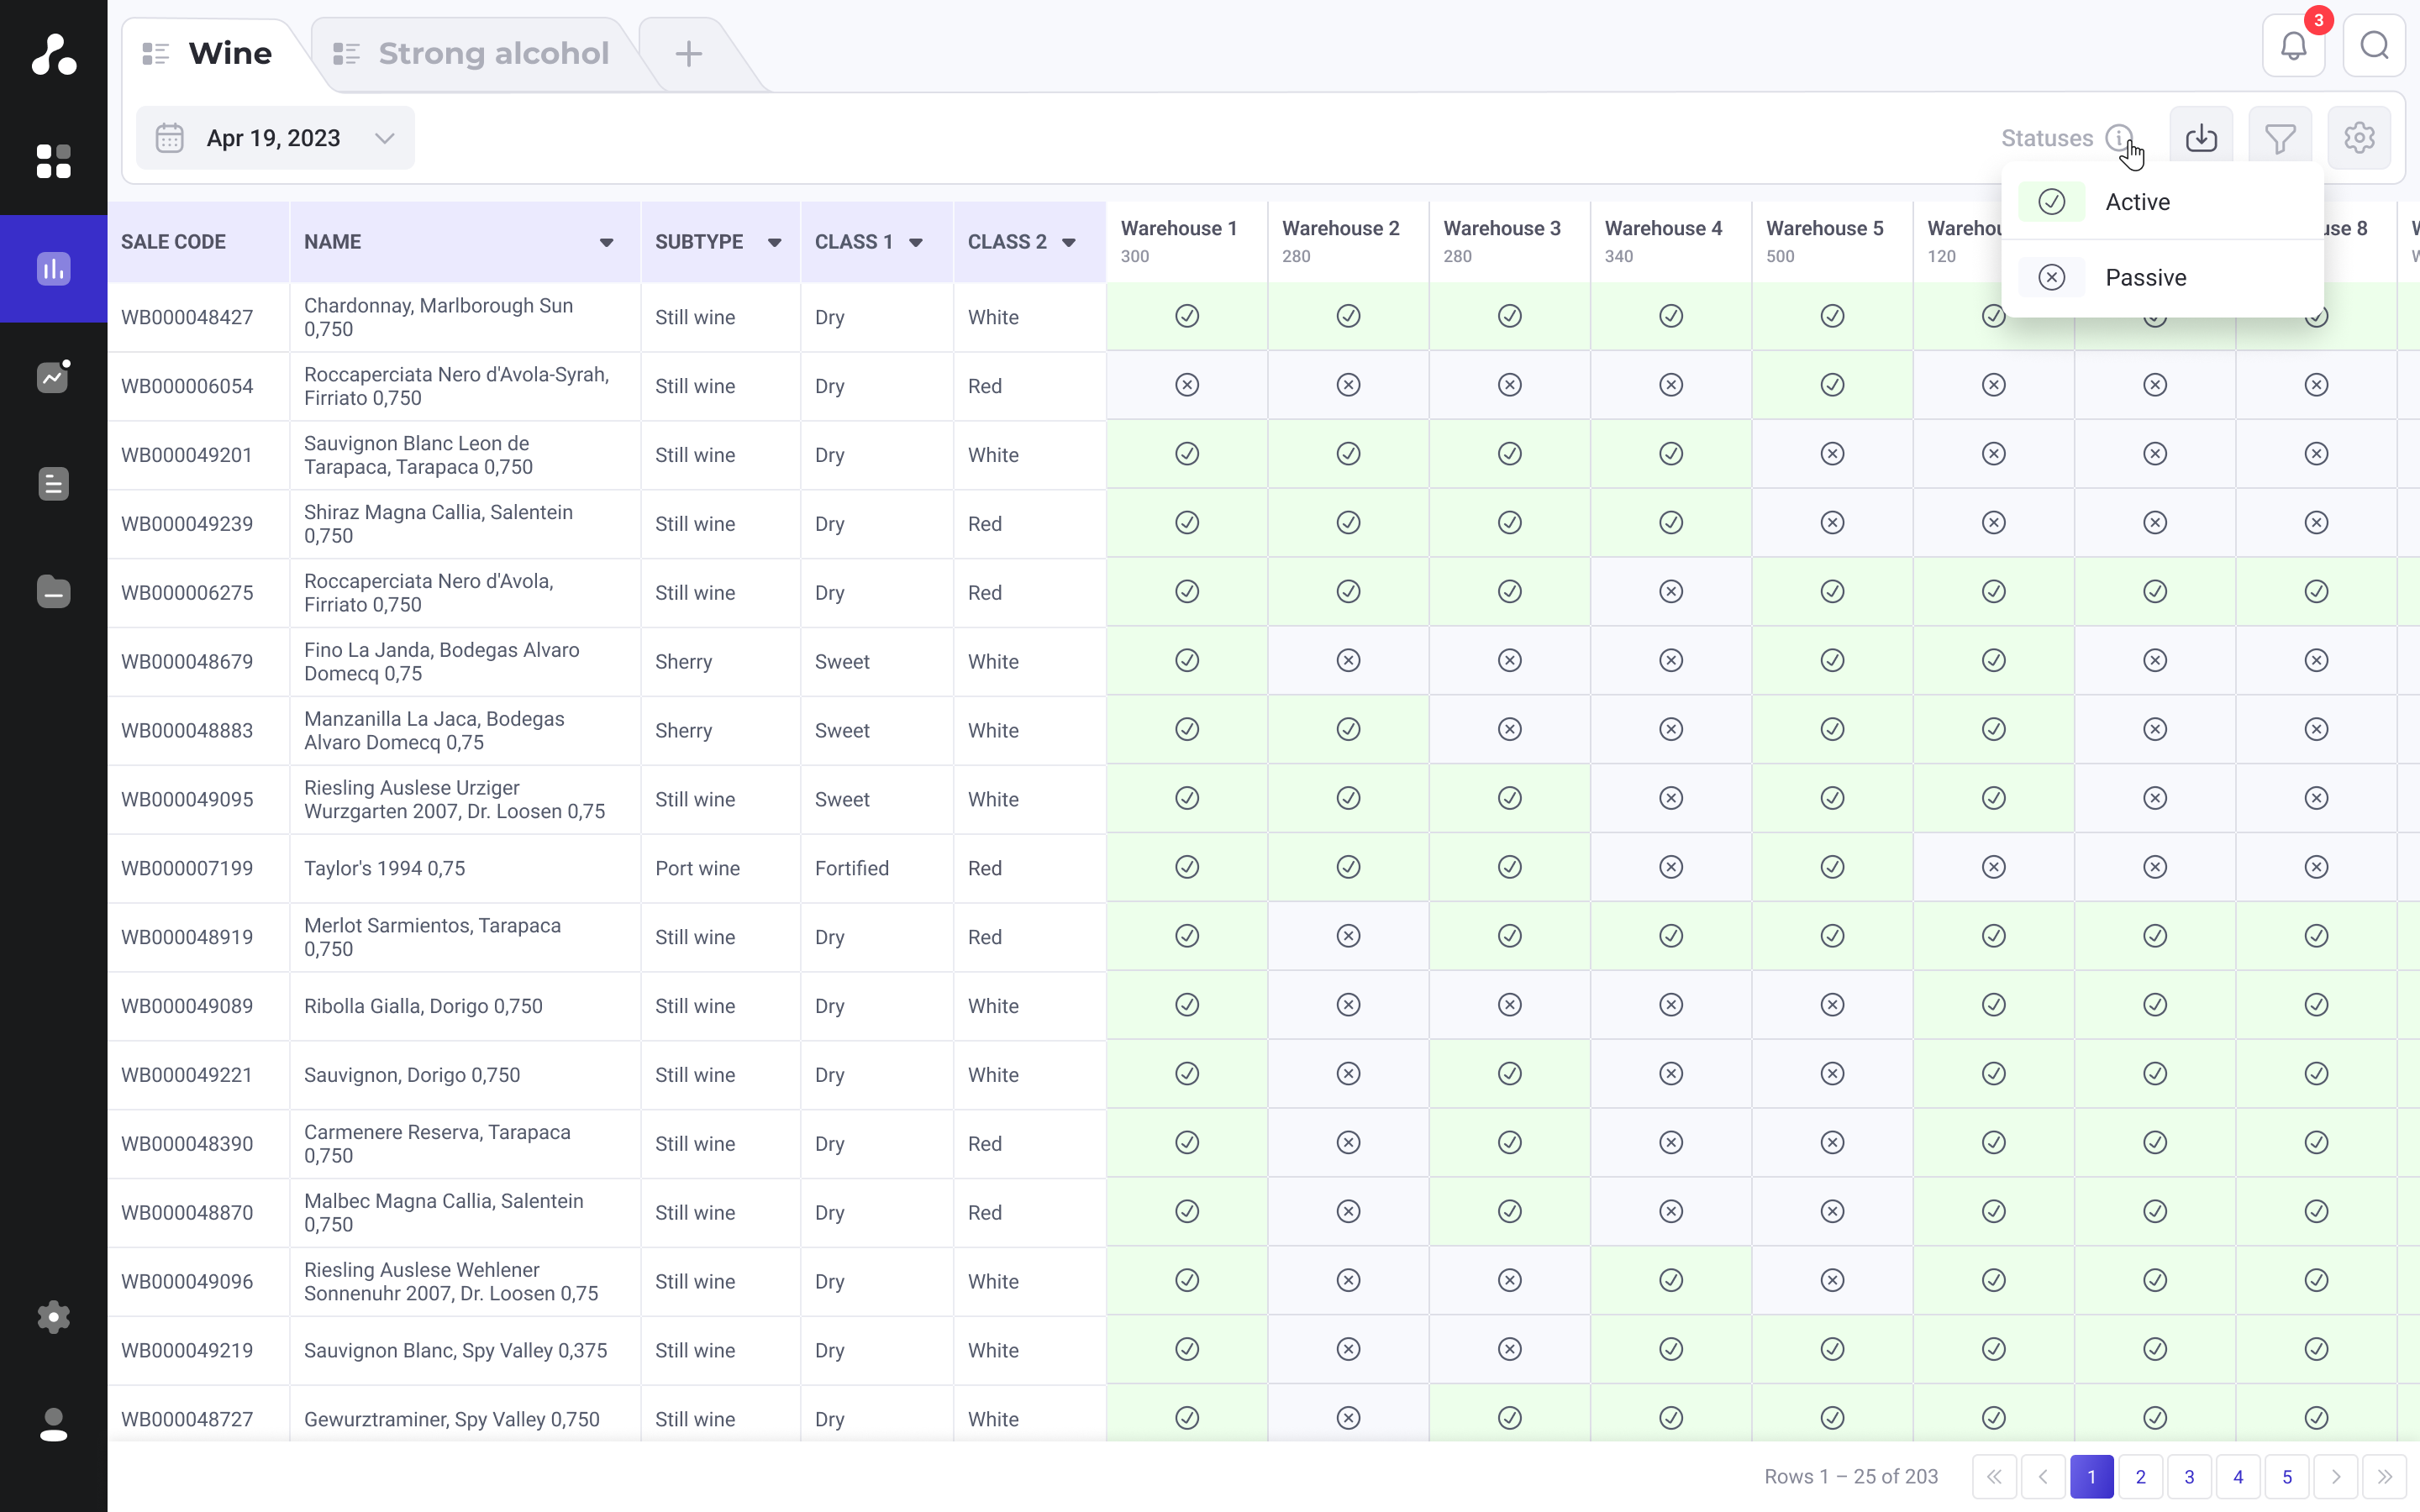Toggle Active status filter checkbox
The width and height of the screenshot is (2420, 1512).
(2053, 200)
